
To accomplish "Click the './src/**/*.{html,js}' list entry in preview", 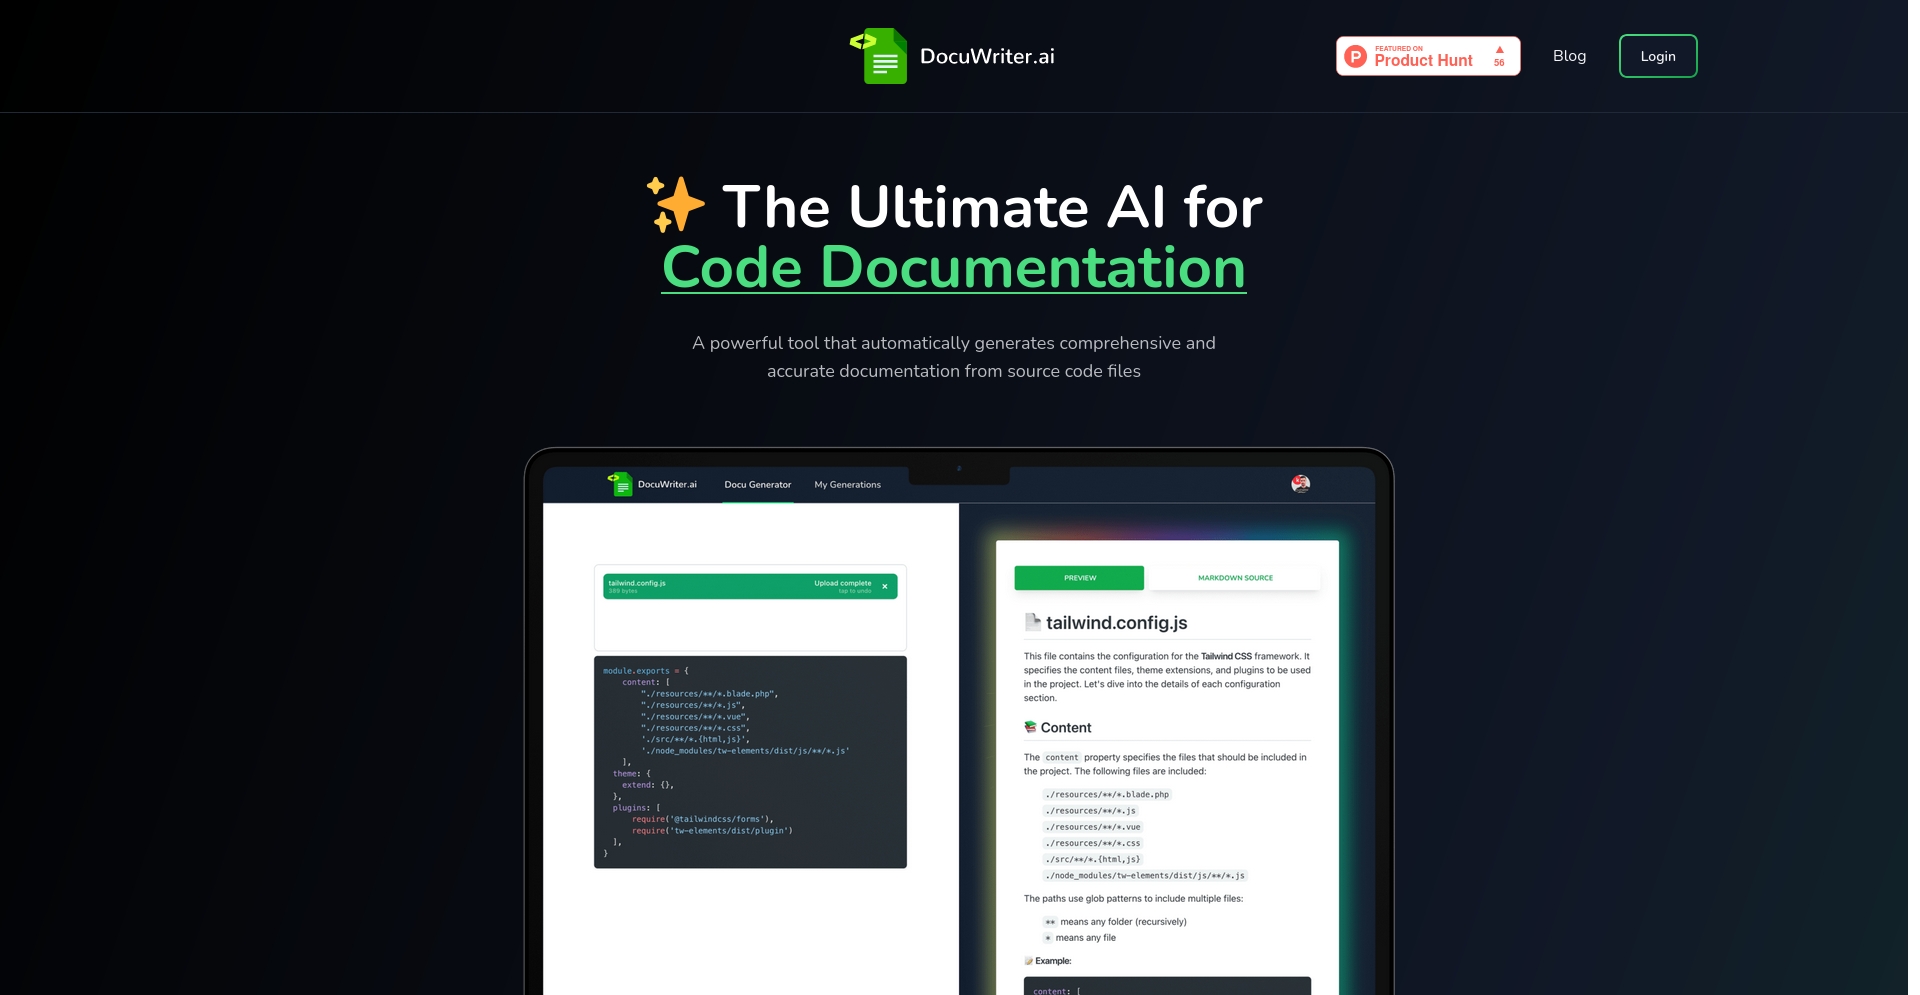I will pyautogui.click(x=1093, y=859).
